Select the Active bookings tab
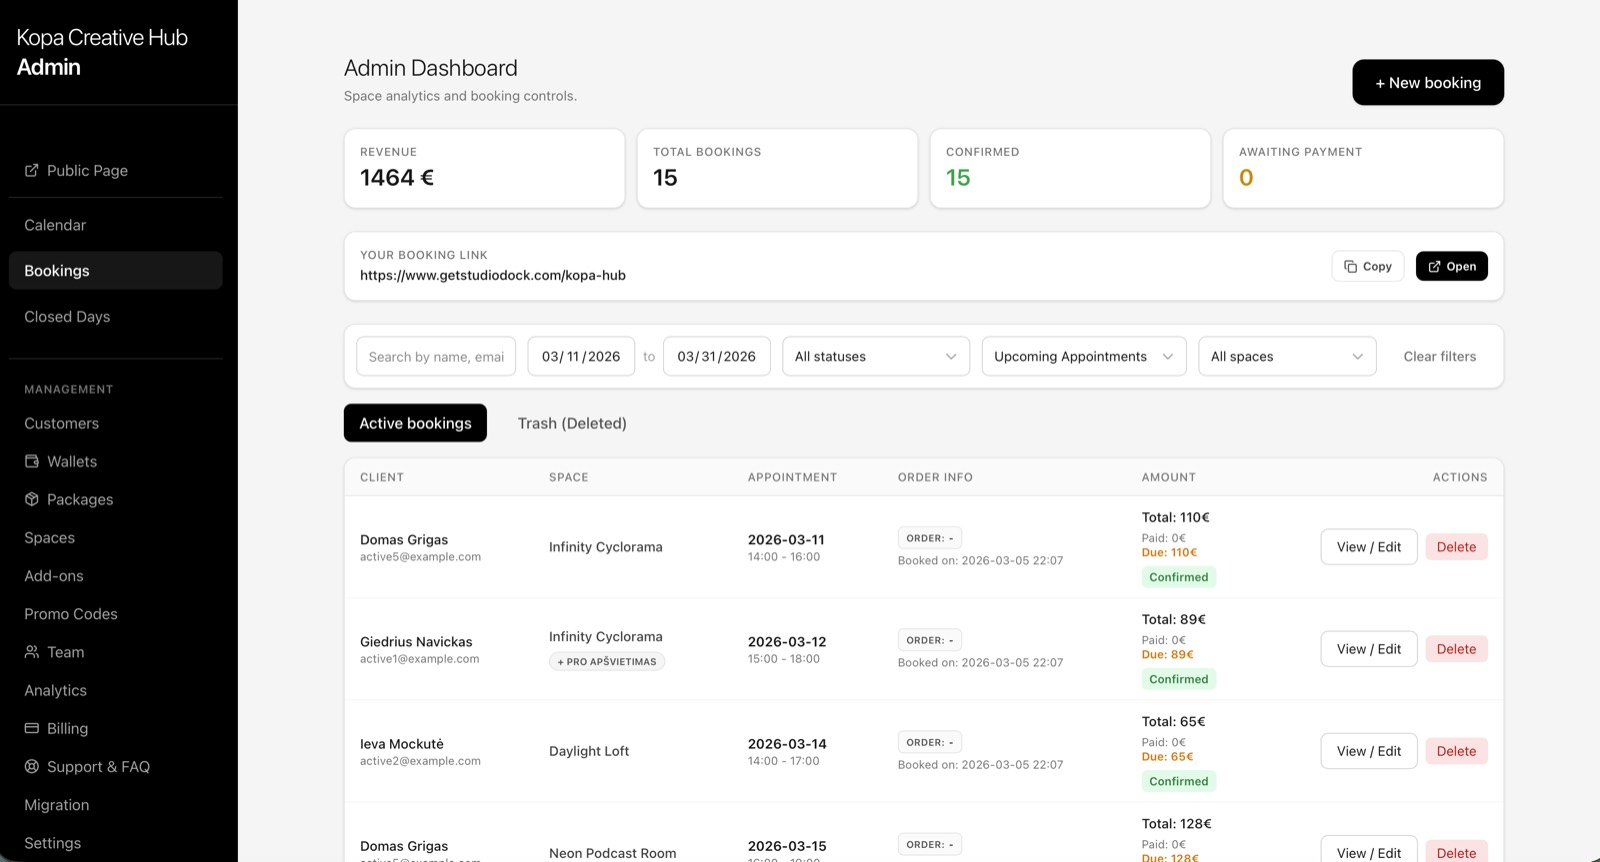 [x=415, y=424]
